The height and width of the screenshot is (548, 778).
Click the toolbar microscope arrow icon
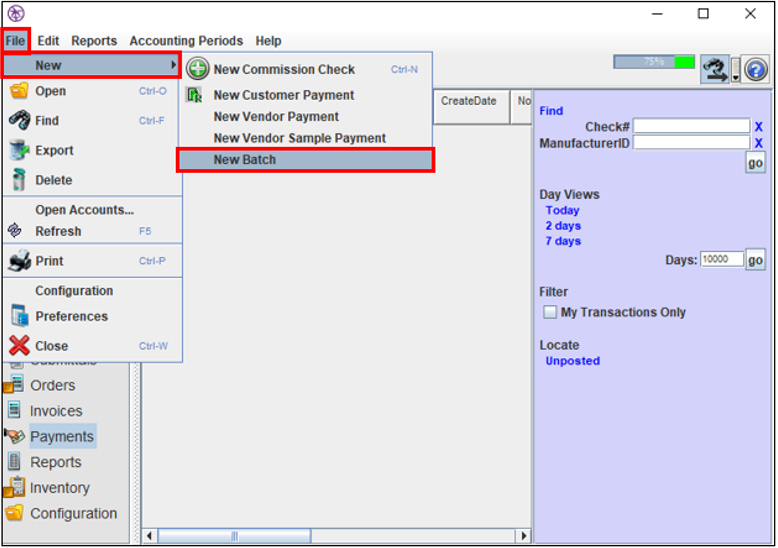(714, 69)
